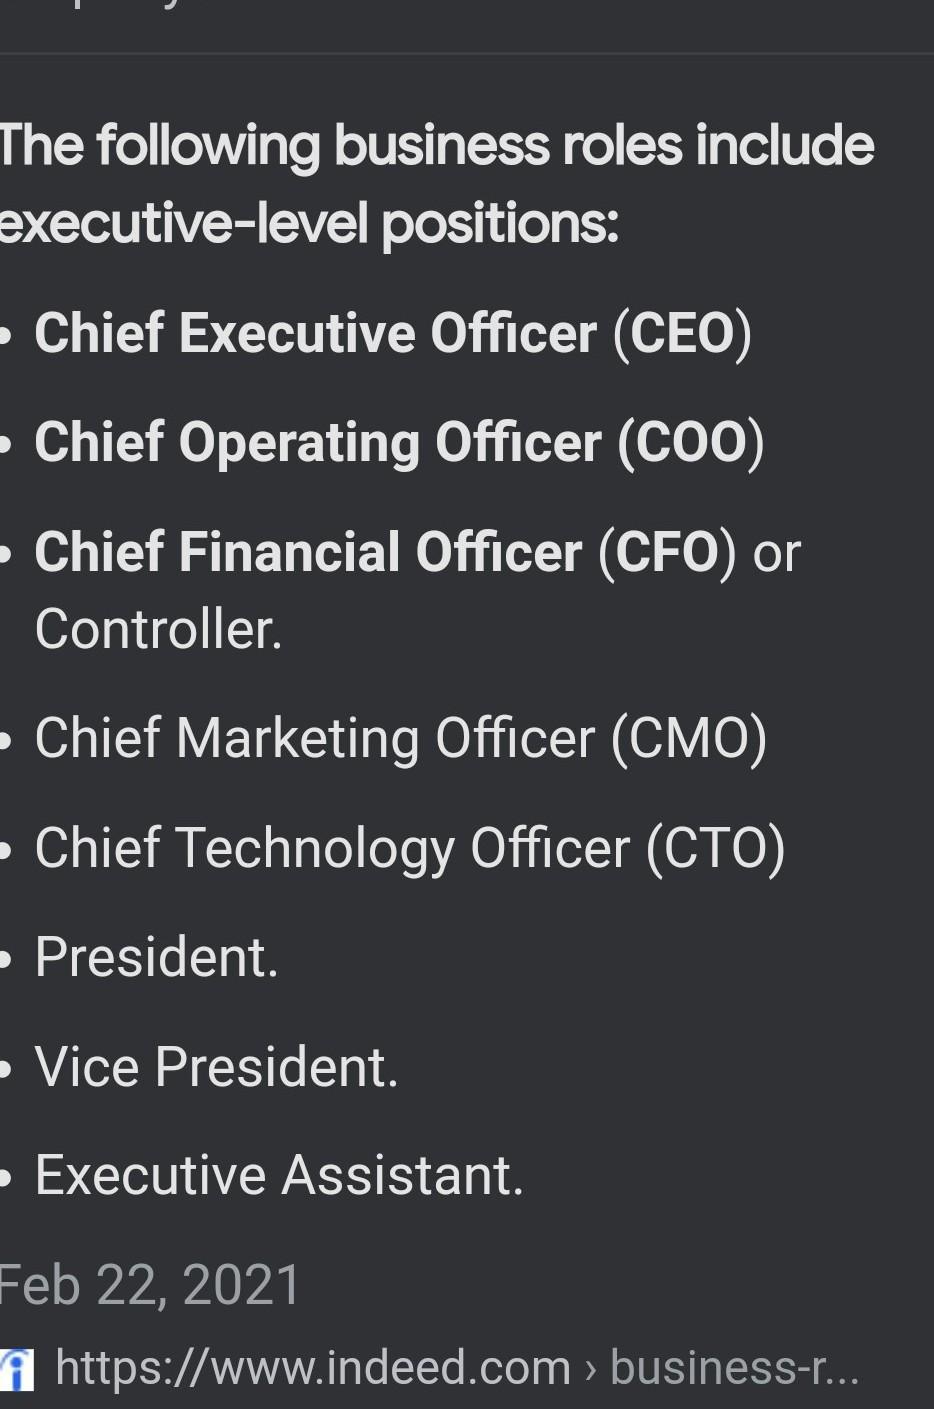The width and height of the screenshot is (934, 1409).
Task: Tap the 'President.' list item
Action: coord(156,957)
